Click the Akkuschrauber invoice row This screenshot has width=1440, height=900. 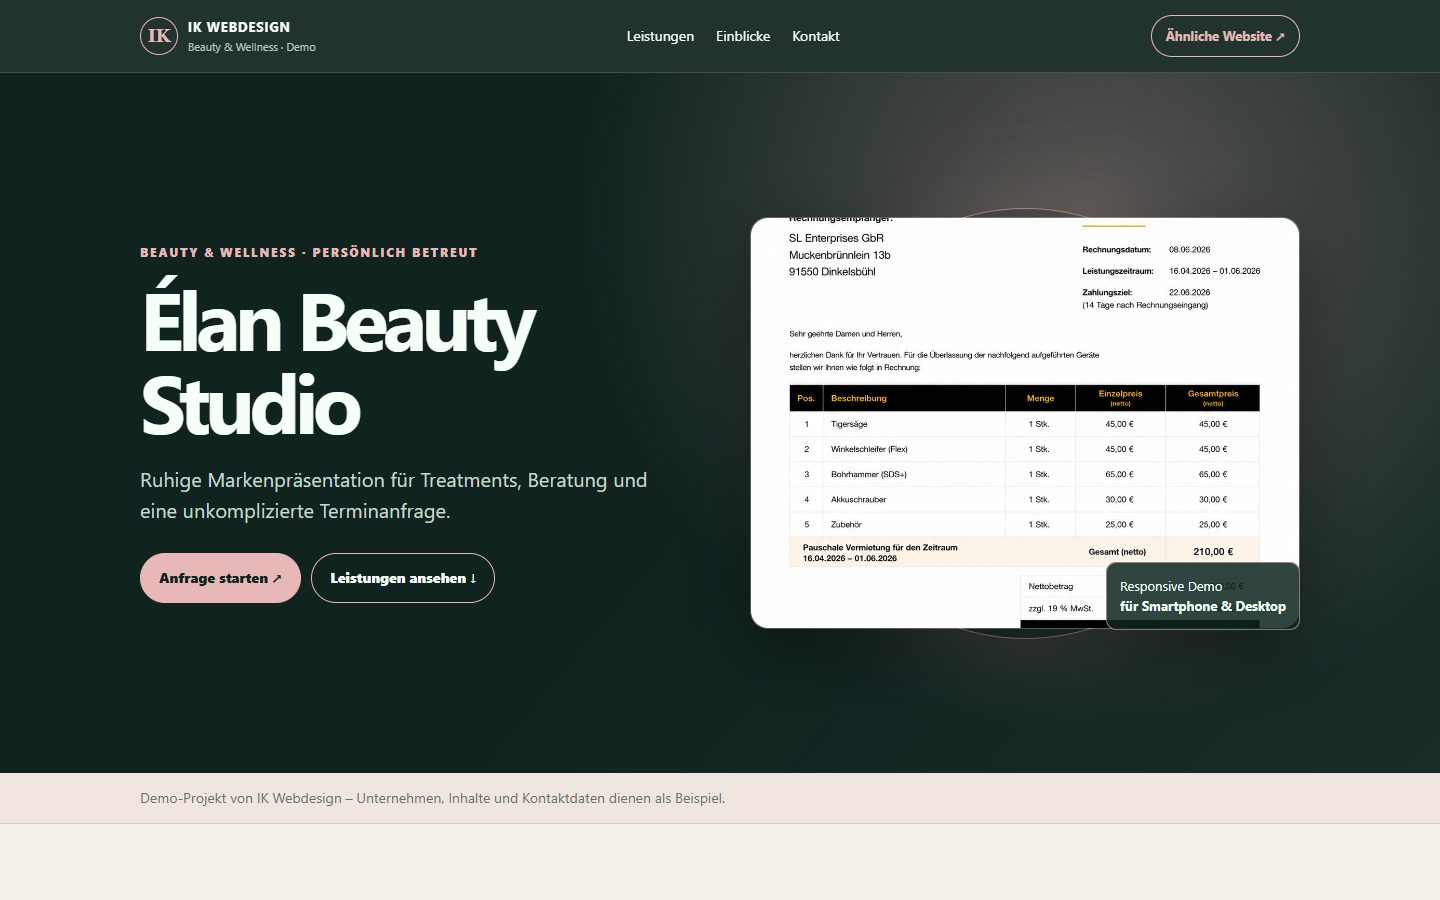1024,499
